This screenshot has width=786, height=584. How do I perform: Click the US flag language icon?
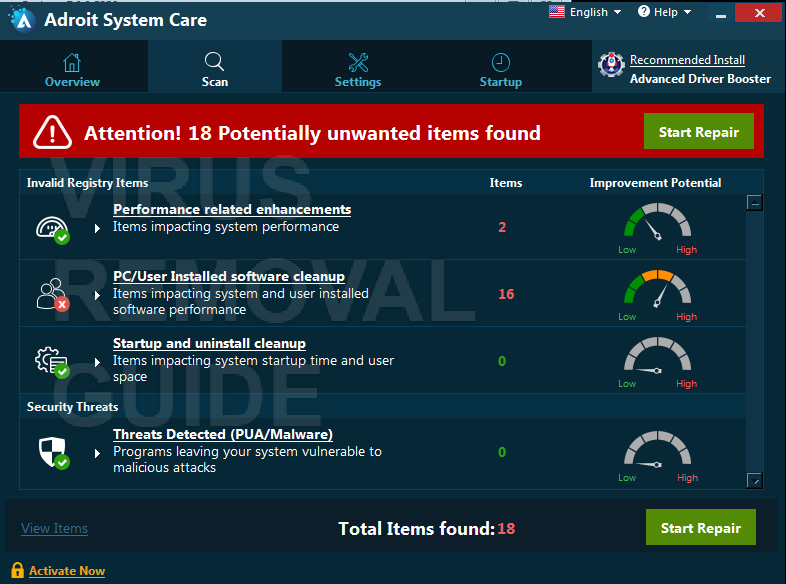coord(556,12)
